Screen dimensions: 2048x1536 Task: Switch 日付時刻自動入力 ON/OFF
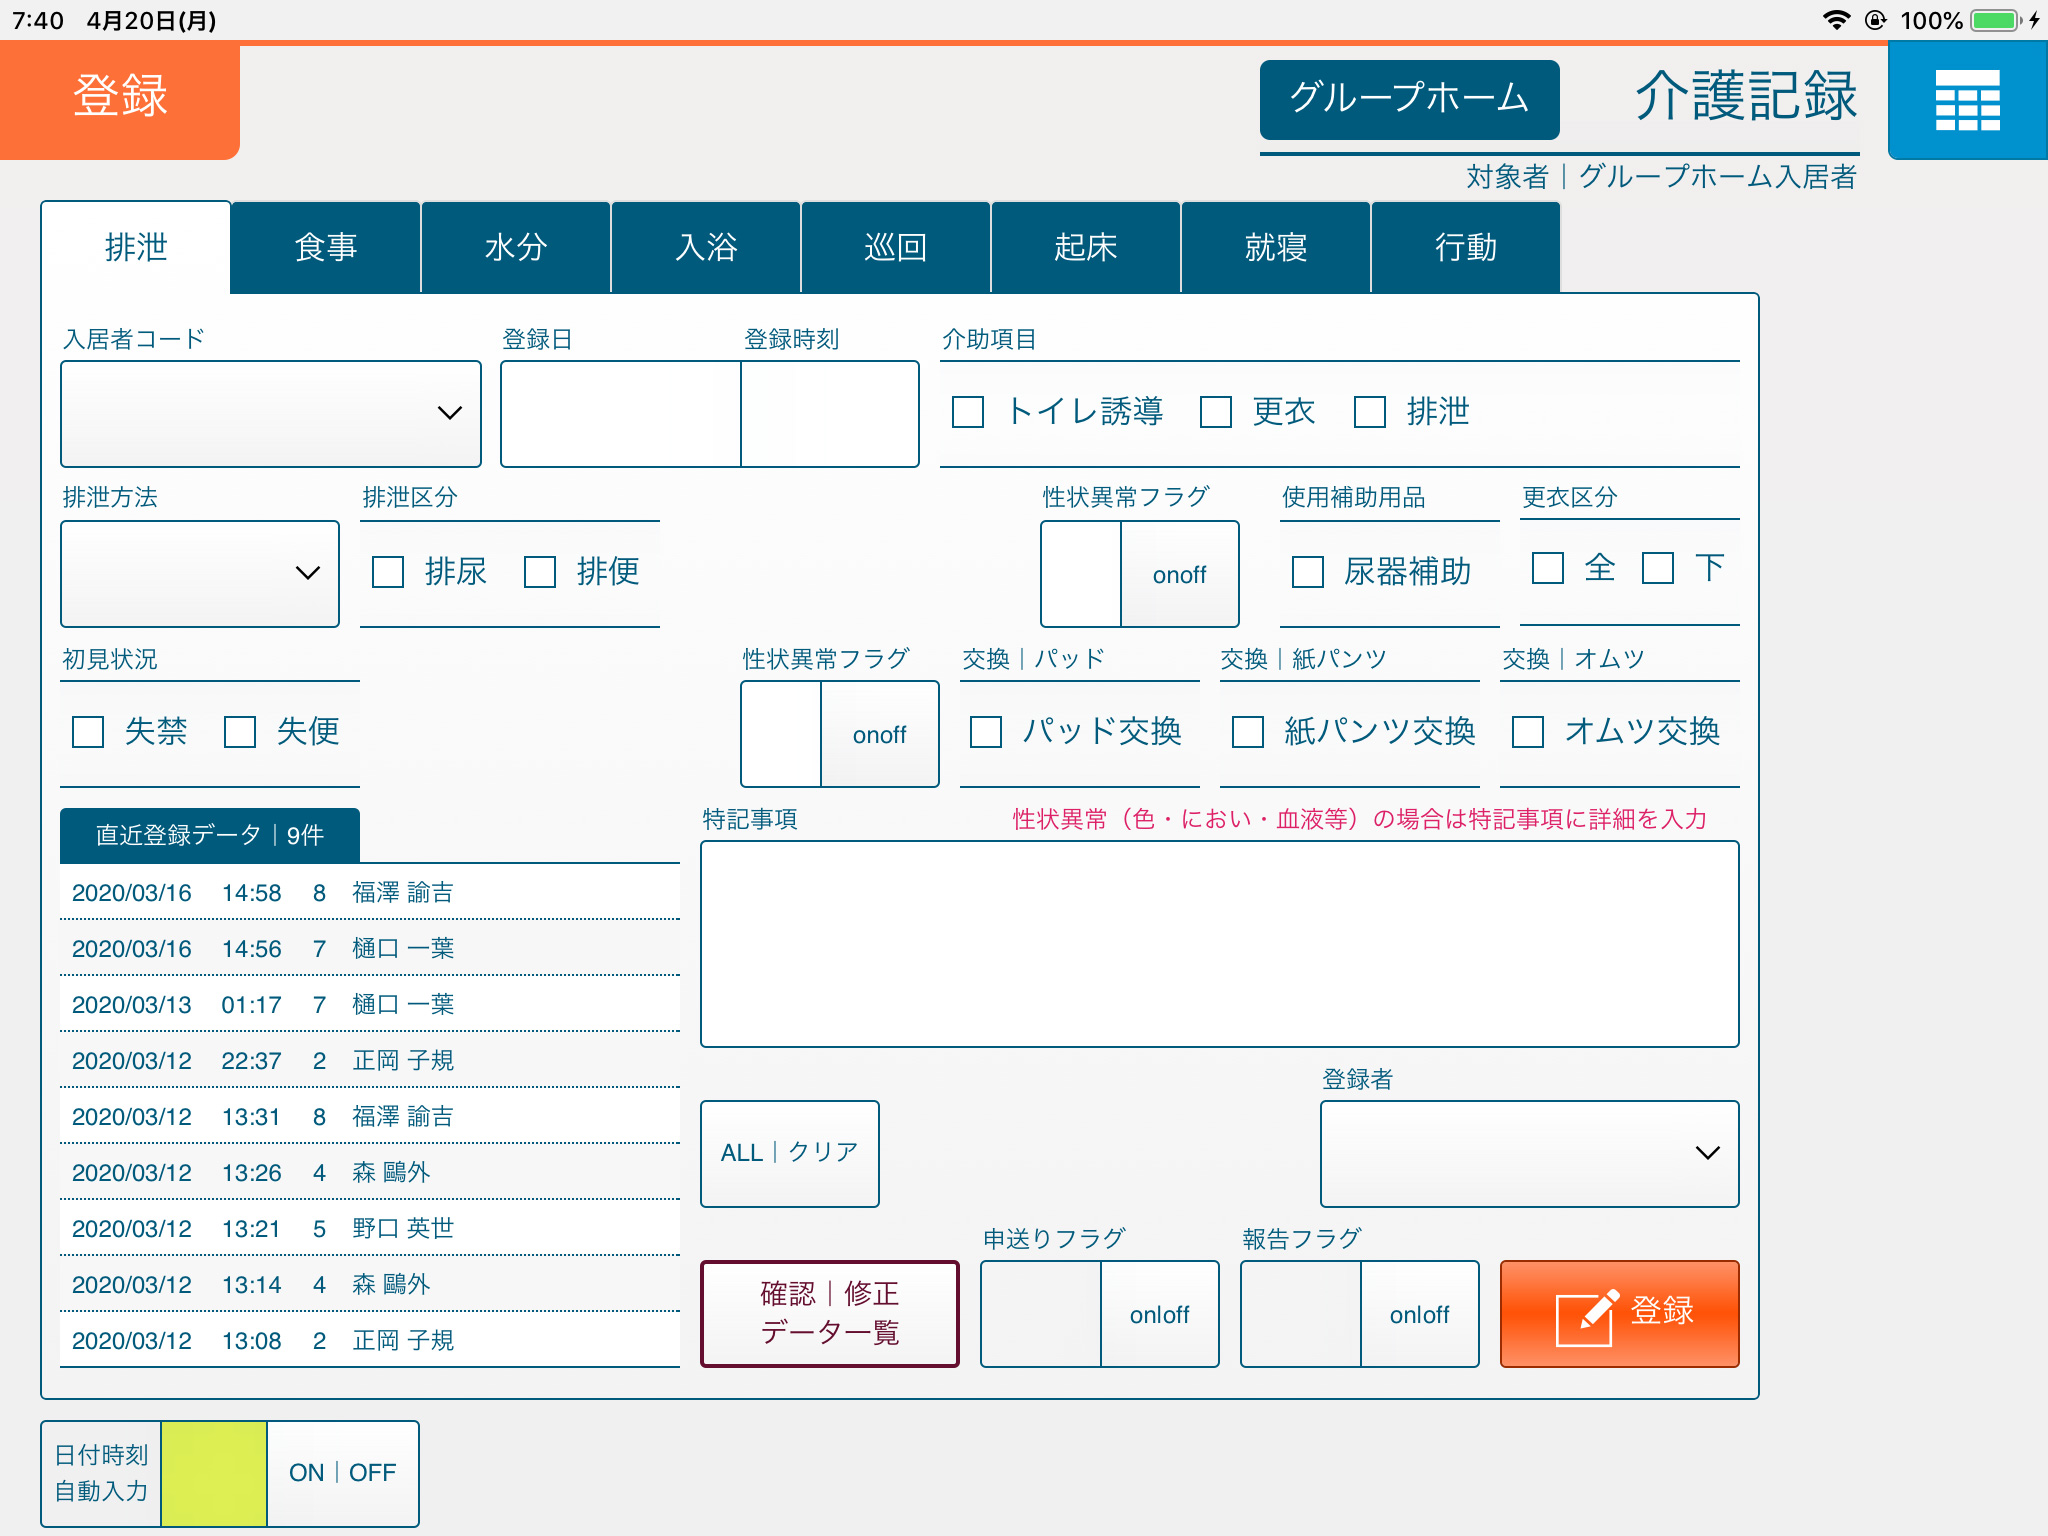pos(343,1473)
